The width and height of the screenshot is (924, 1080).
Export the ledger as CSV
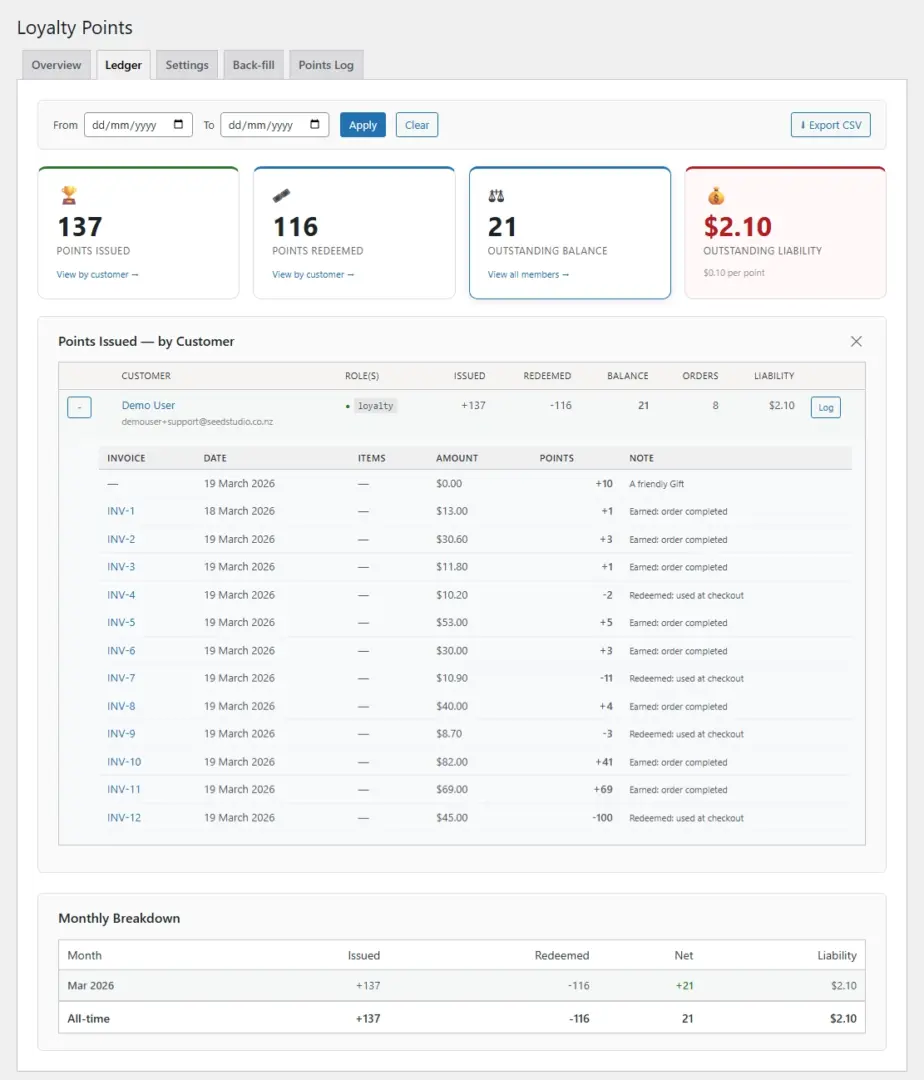point(830,125)
